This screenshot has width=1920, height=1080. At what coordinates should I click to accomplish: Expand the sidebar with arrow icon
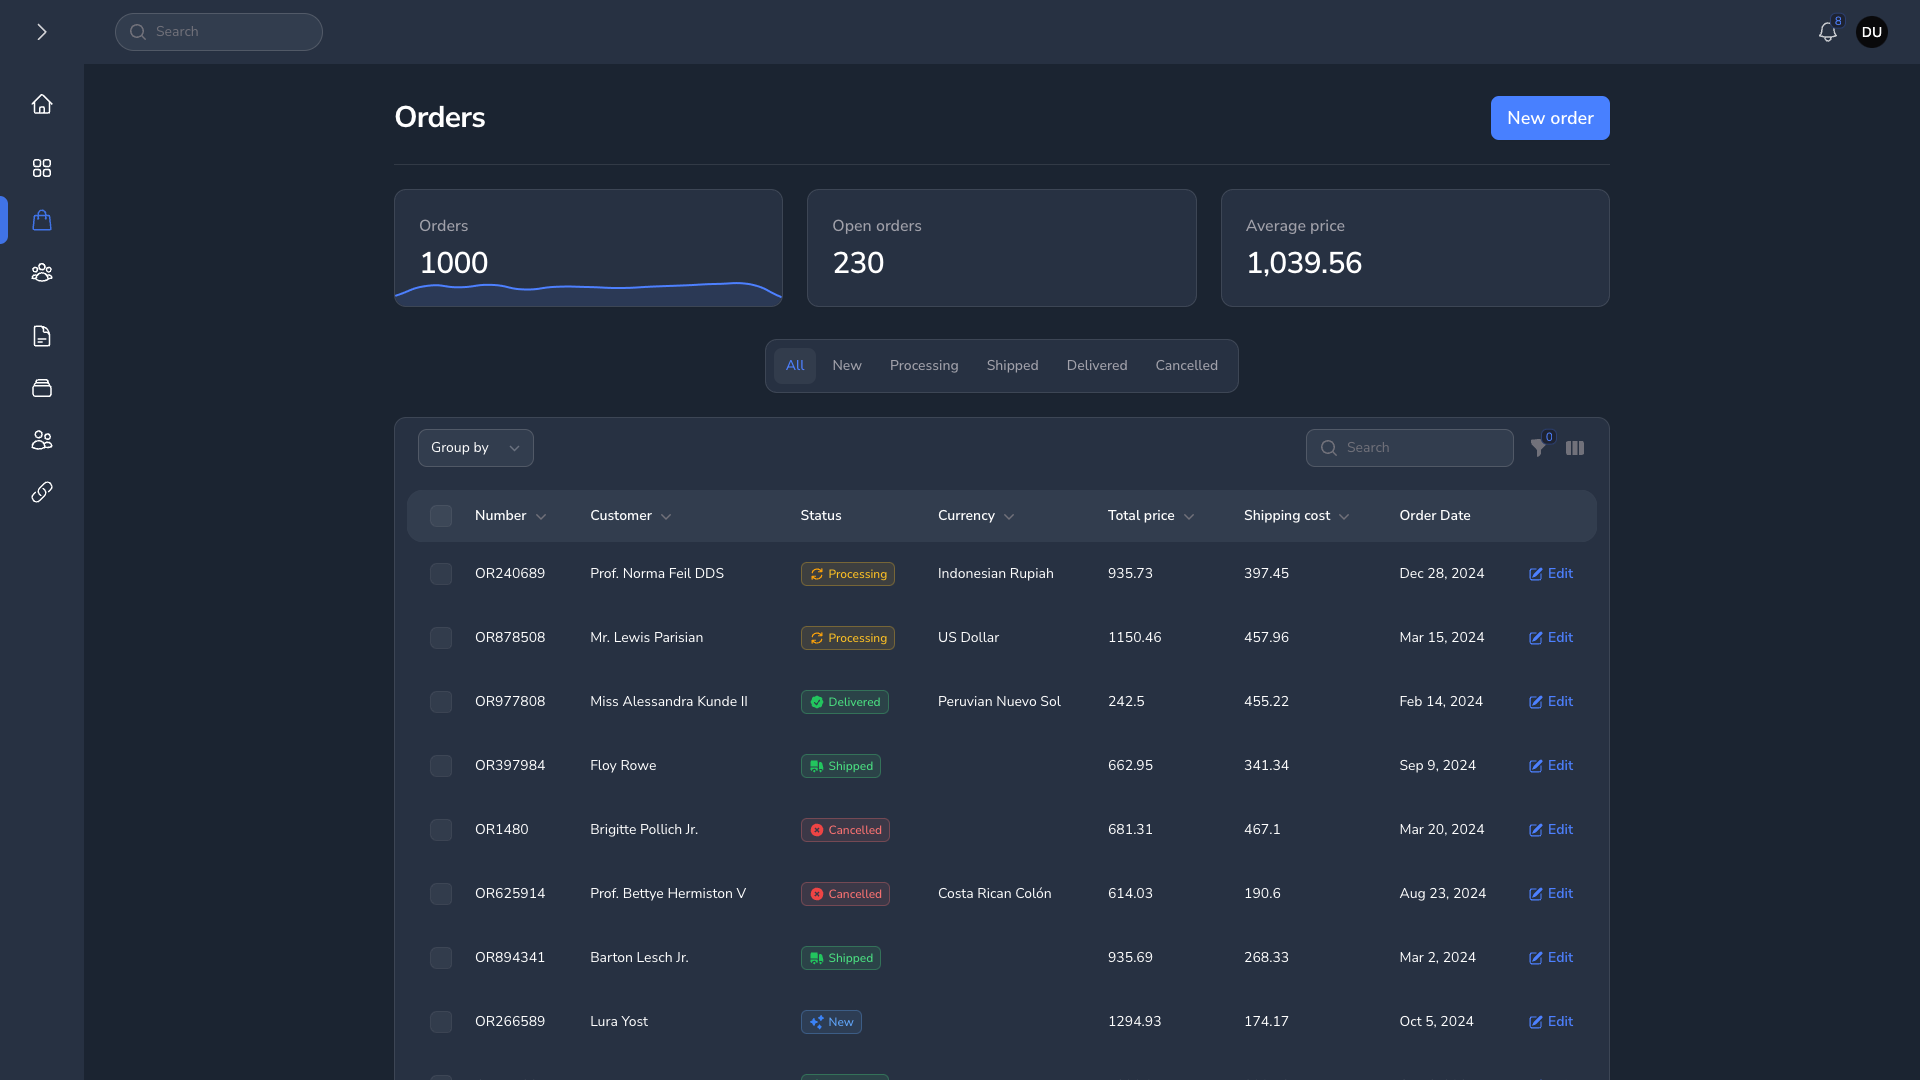click(41, 32)
